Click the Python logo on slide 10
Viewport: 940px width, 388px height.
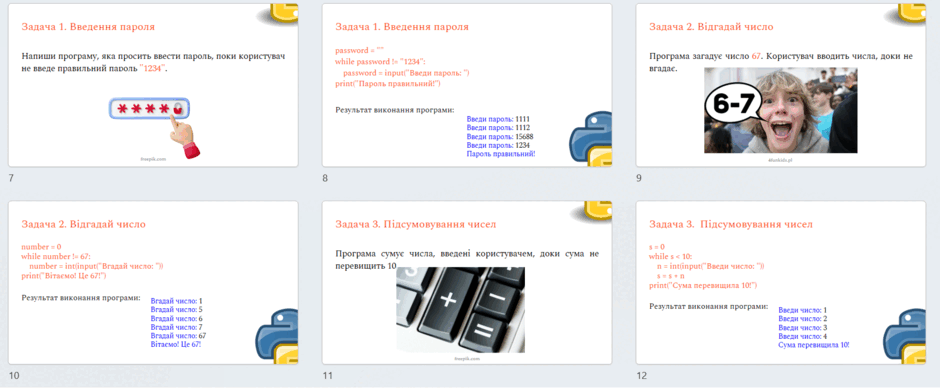pyautogui.click(x=277, y=336)
